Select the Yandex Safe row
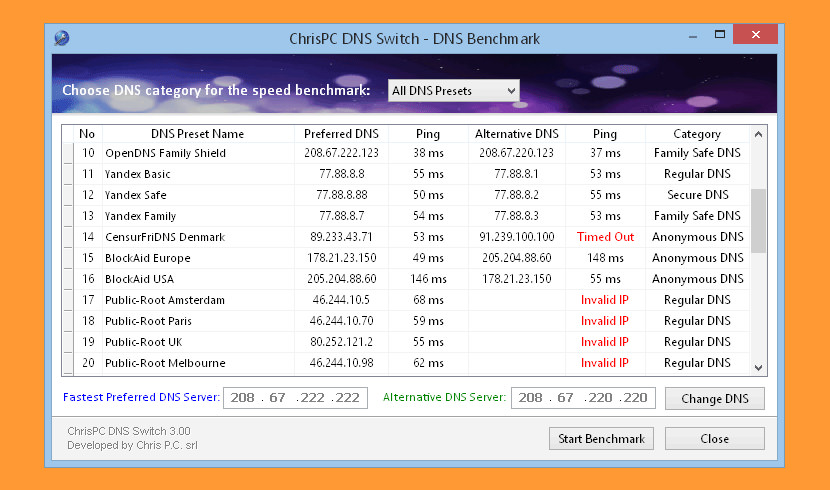This screenshot has height=490, width=830. point(407,195)
